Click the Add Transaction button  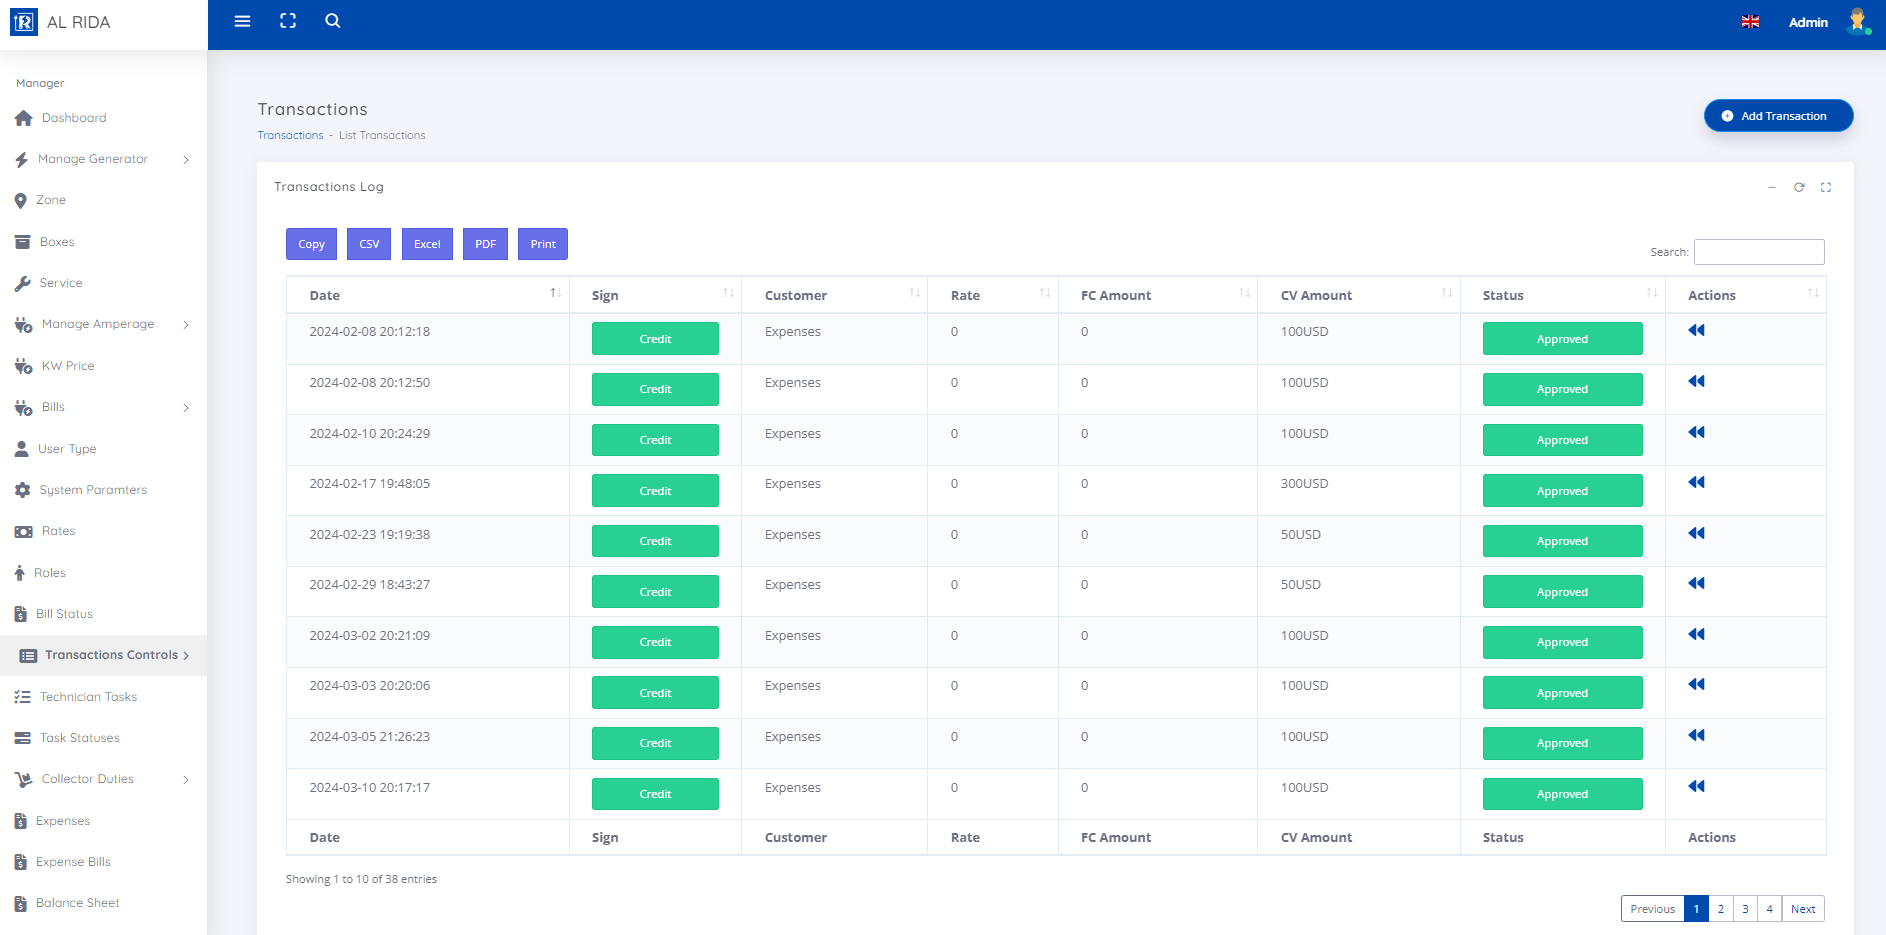(x=1778, y=116)
